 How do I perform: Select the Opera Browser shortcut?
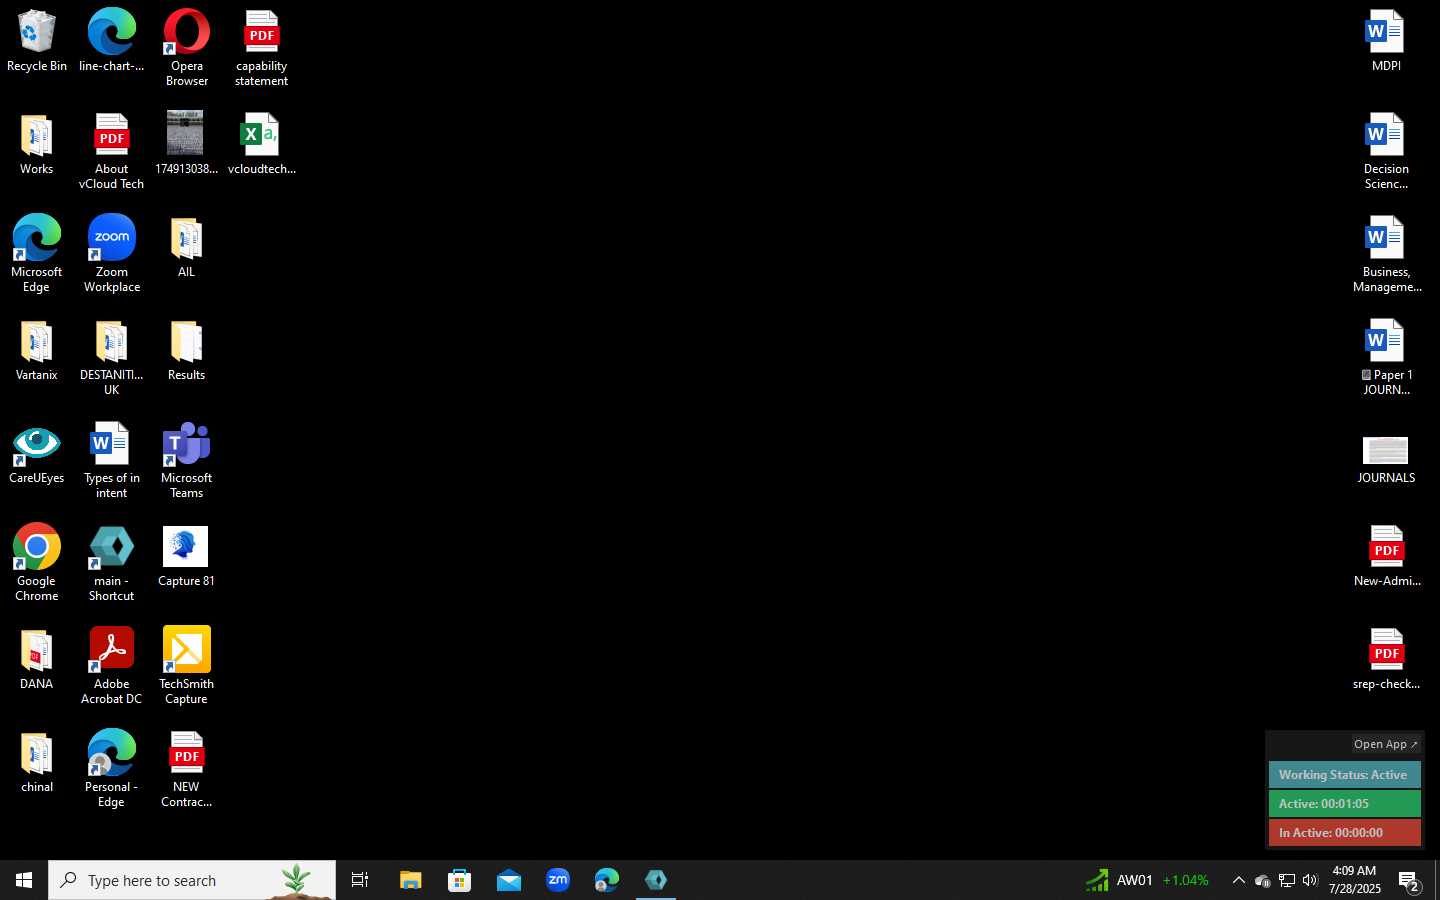(187, 48)
